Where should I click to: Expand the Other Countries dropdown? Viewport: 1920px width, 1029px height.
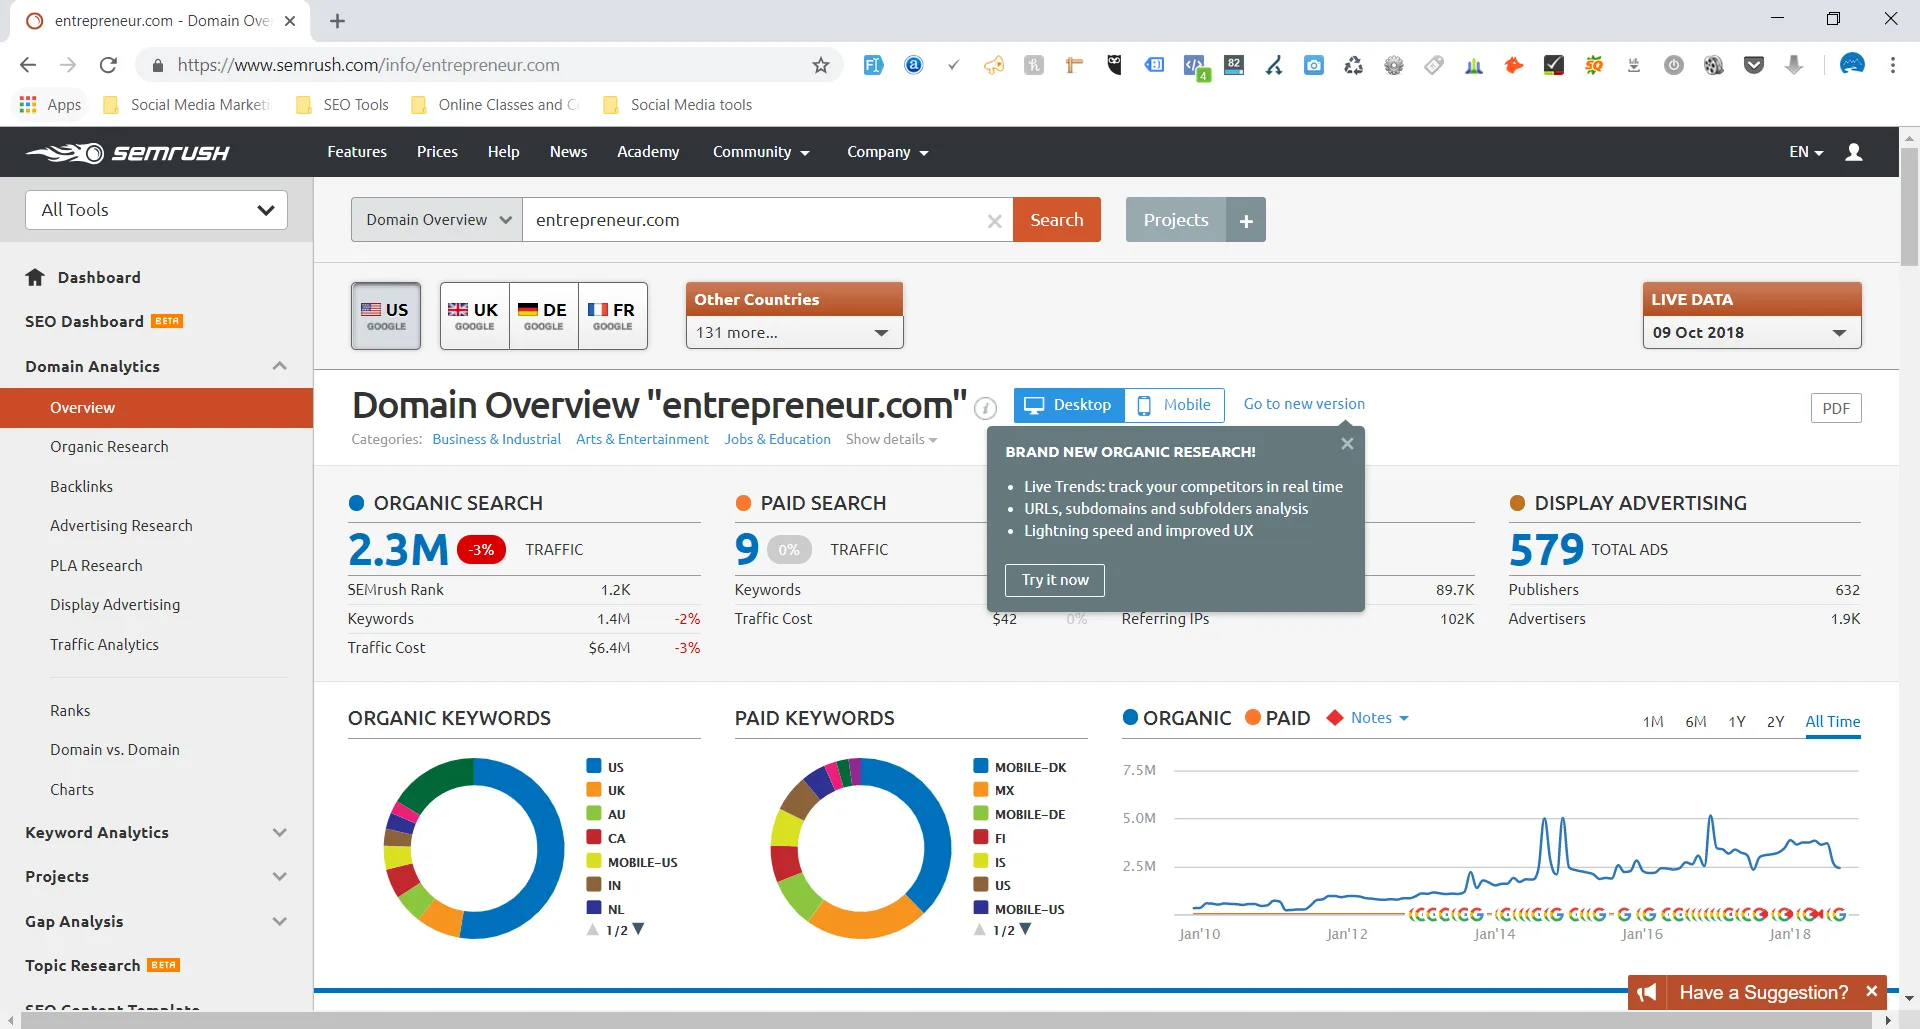click(793, 332)
